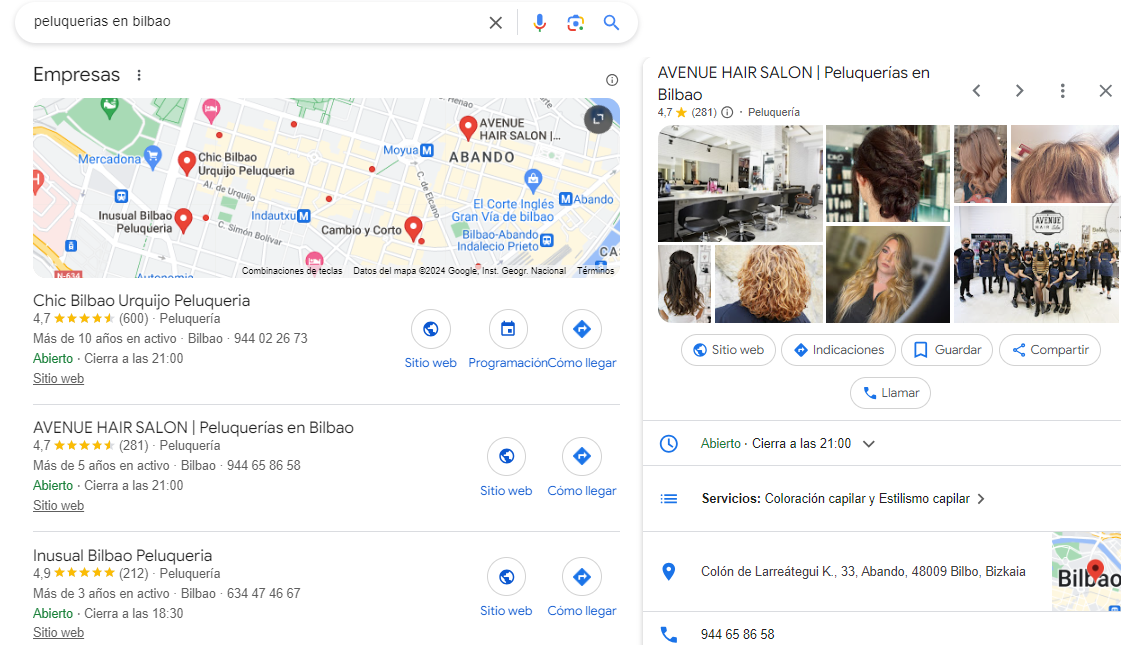Click Compartir to share the salon
The width and height of the screenshot is (1121, 645).
click(1049, 350)
